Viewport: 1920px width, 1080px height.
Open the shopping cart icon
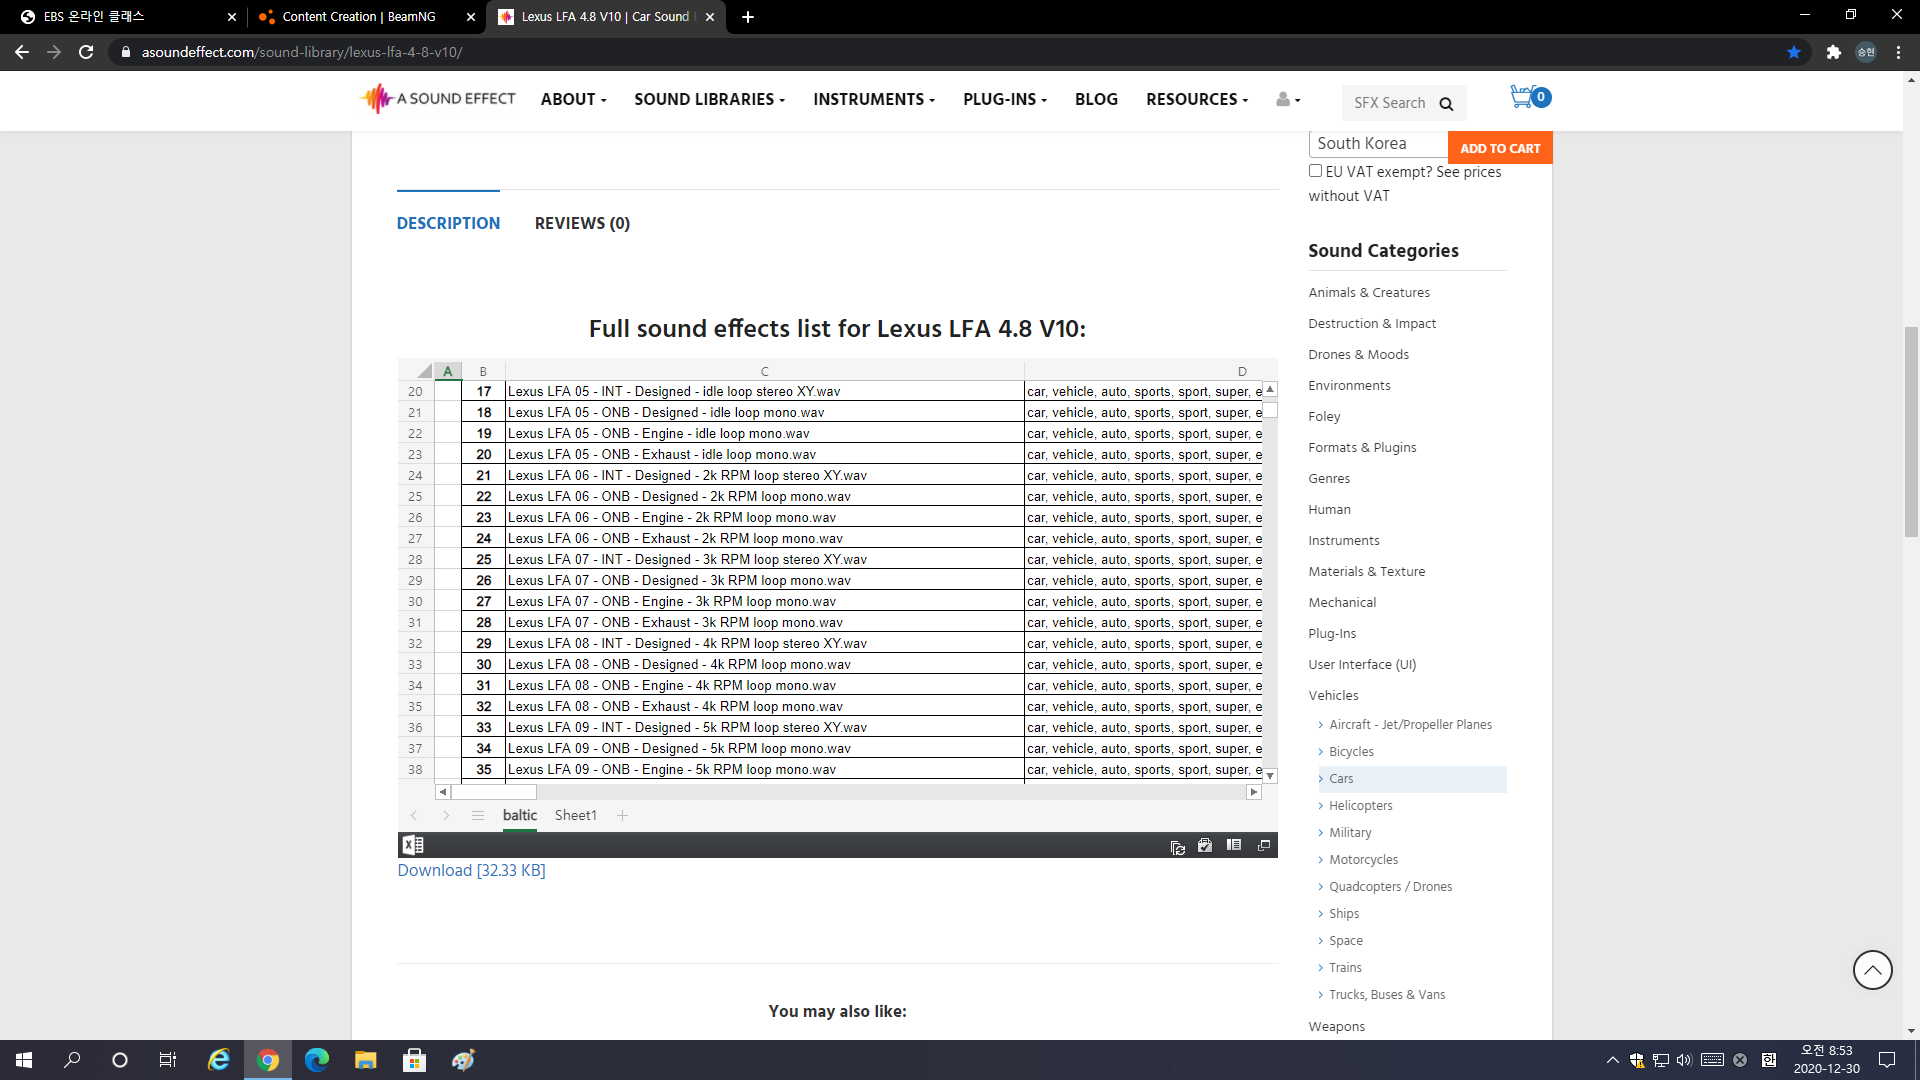pos(1529,97)
